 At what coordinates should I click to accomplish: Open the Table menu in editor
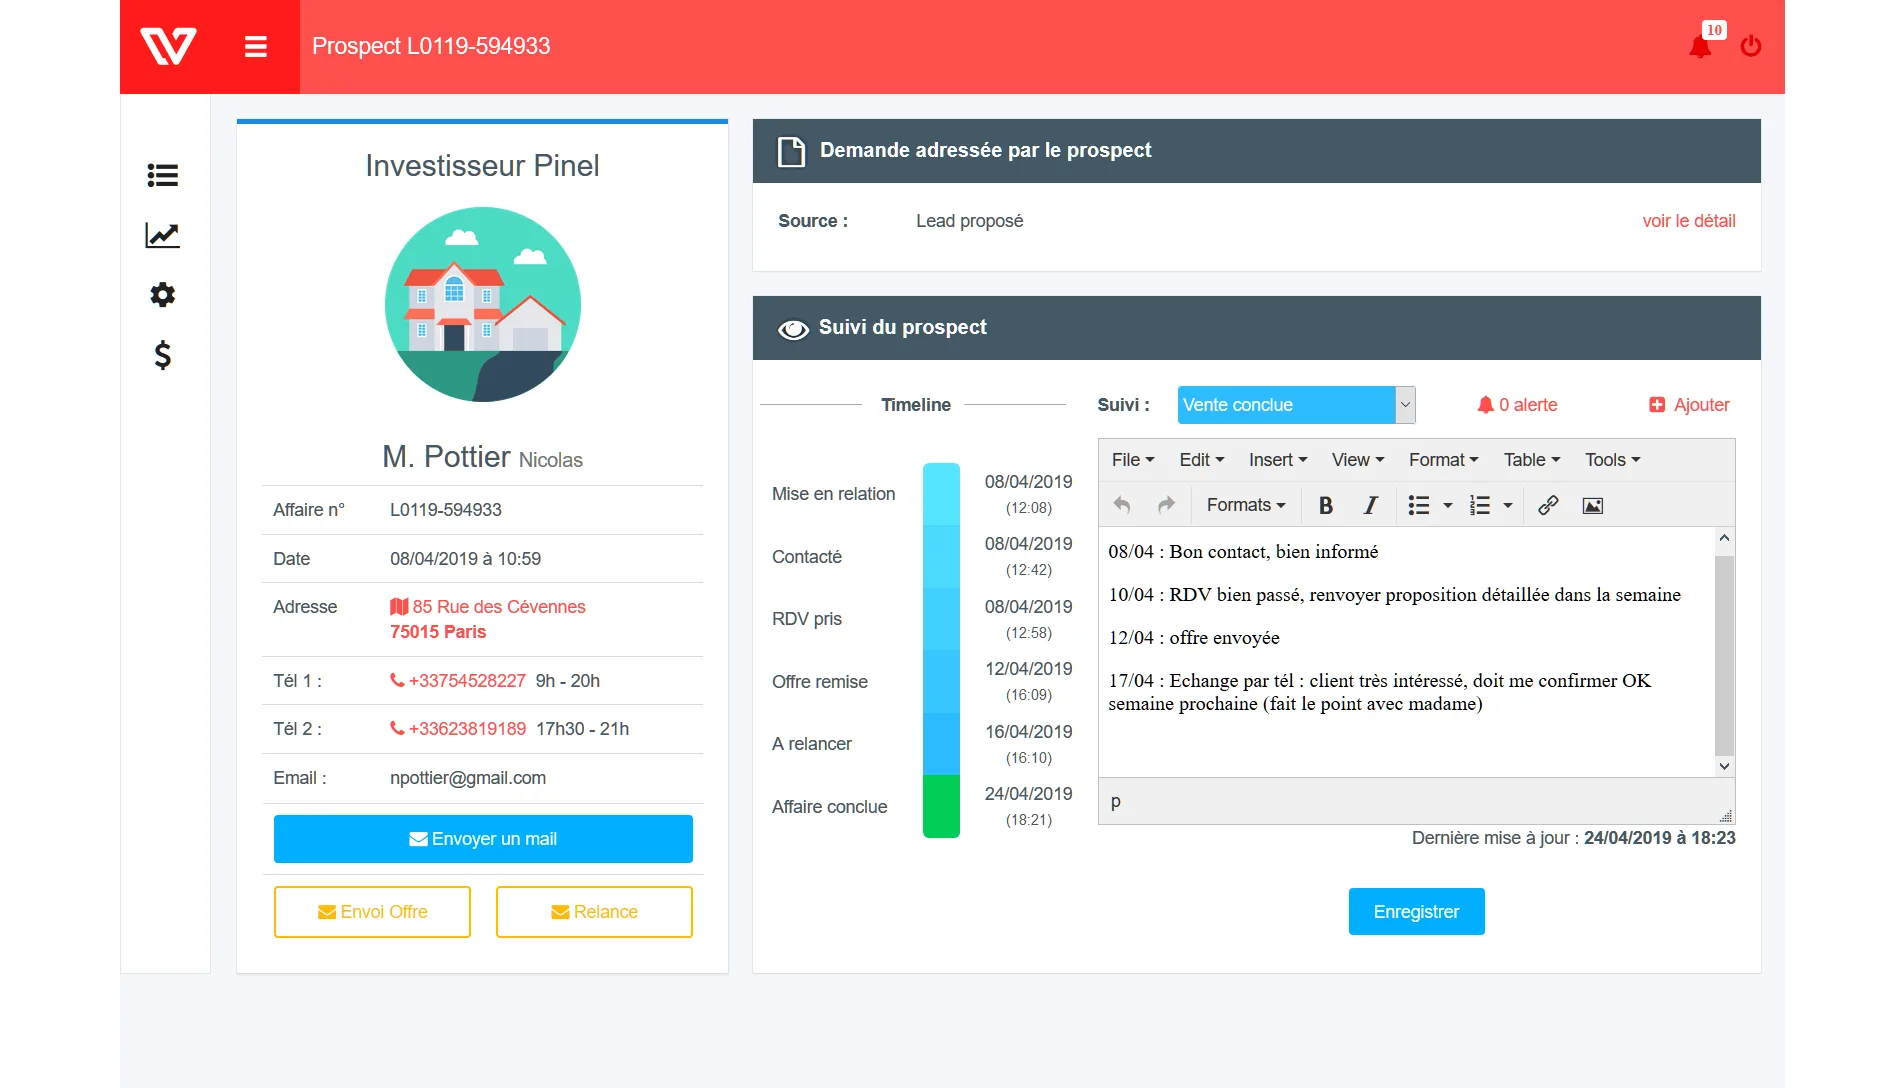[x=1531, y=460]
